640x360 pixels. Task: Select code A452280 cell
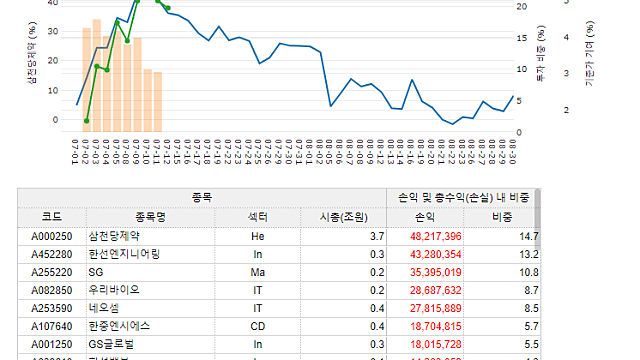52,254
